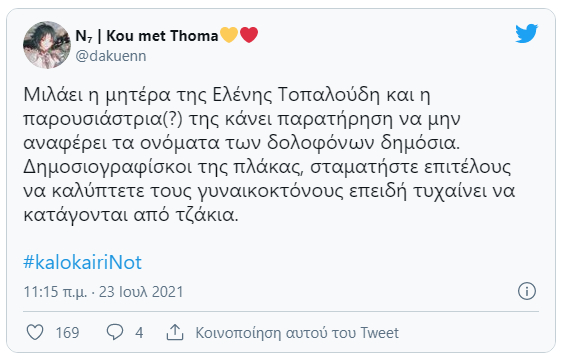
Task: Visit the @dakuenn handle link
Action: click(x=111, y=56)
